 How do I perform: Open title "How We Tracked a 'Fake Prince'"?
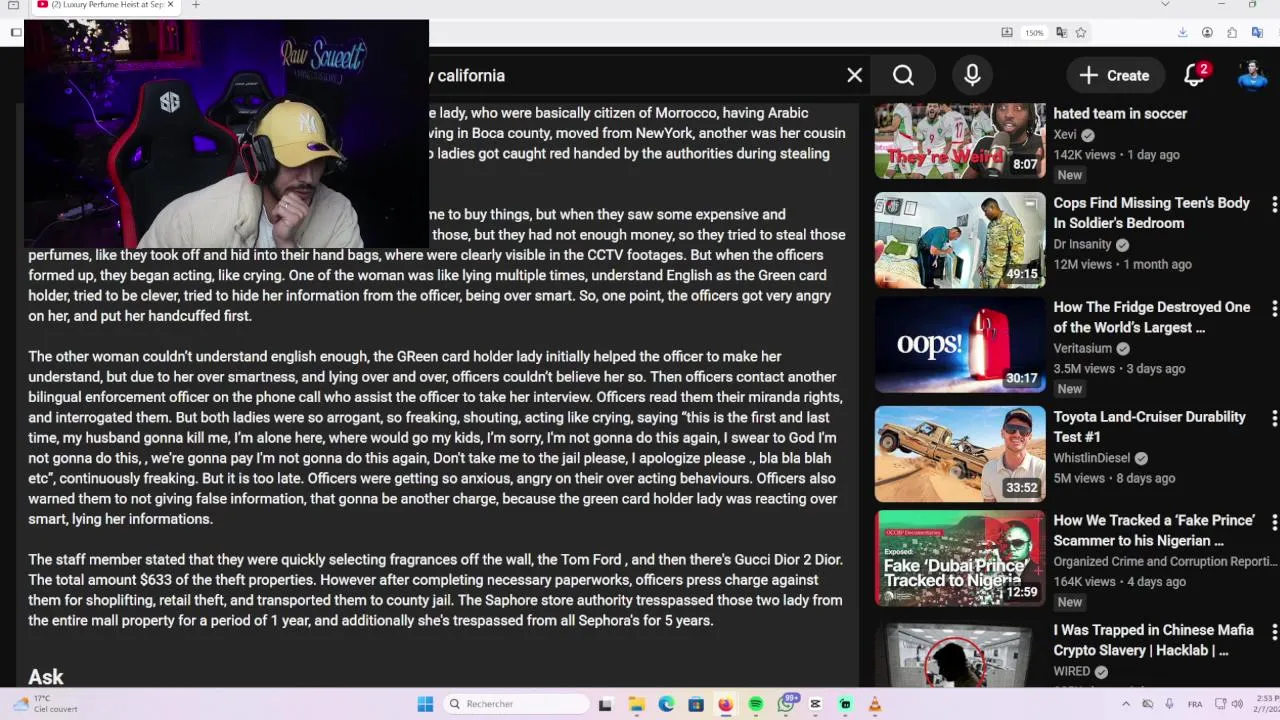tap(1153, 530)
